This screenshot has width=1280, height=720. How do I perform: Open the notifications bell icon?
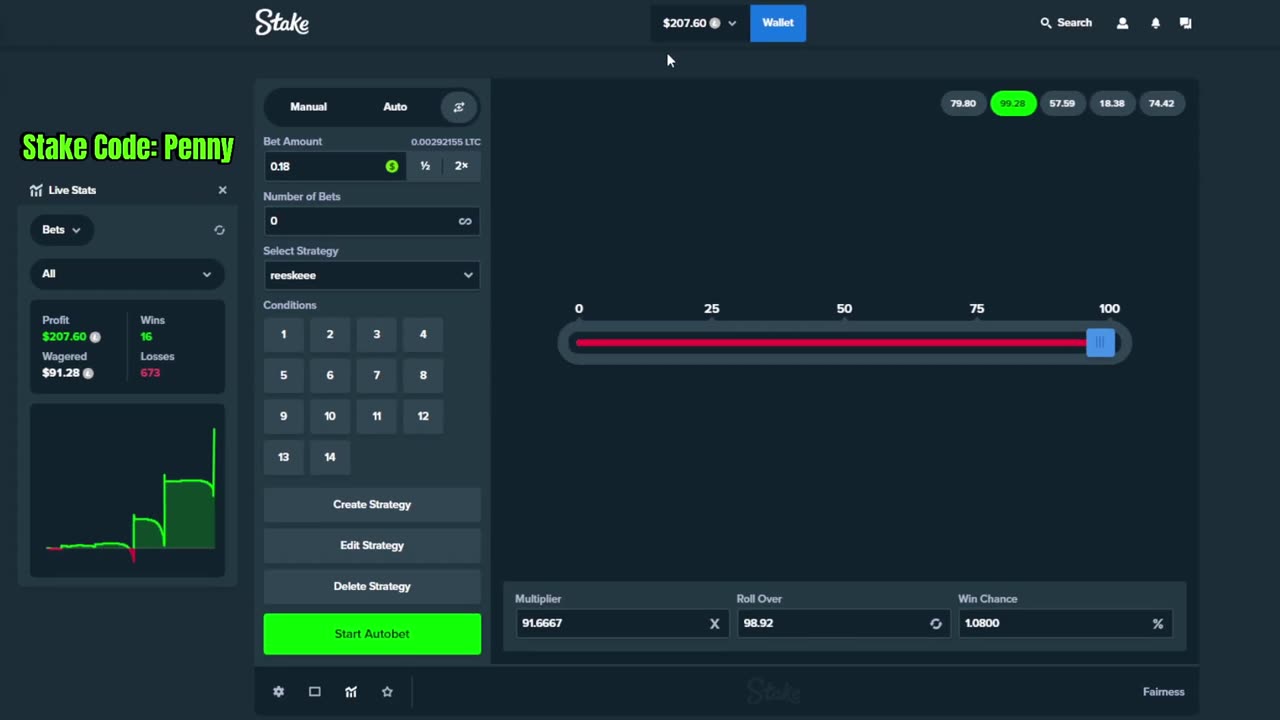(1155, 23)
